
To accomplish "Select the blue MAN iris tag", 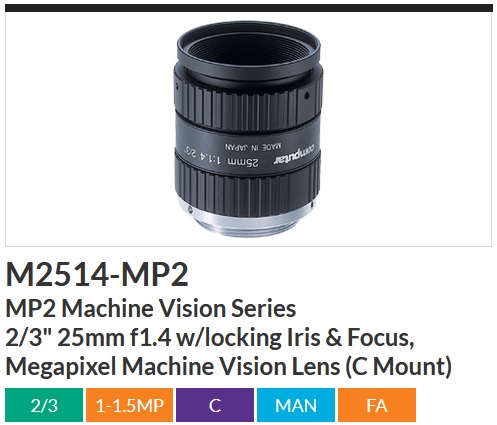I will tap(296, 405).
